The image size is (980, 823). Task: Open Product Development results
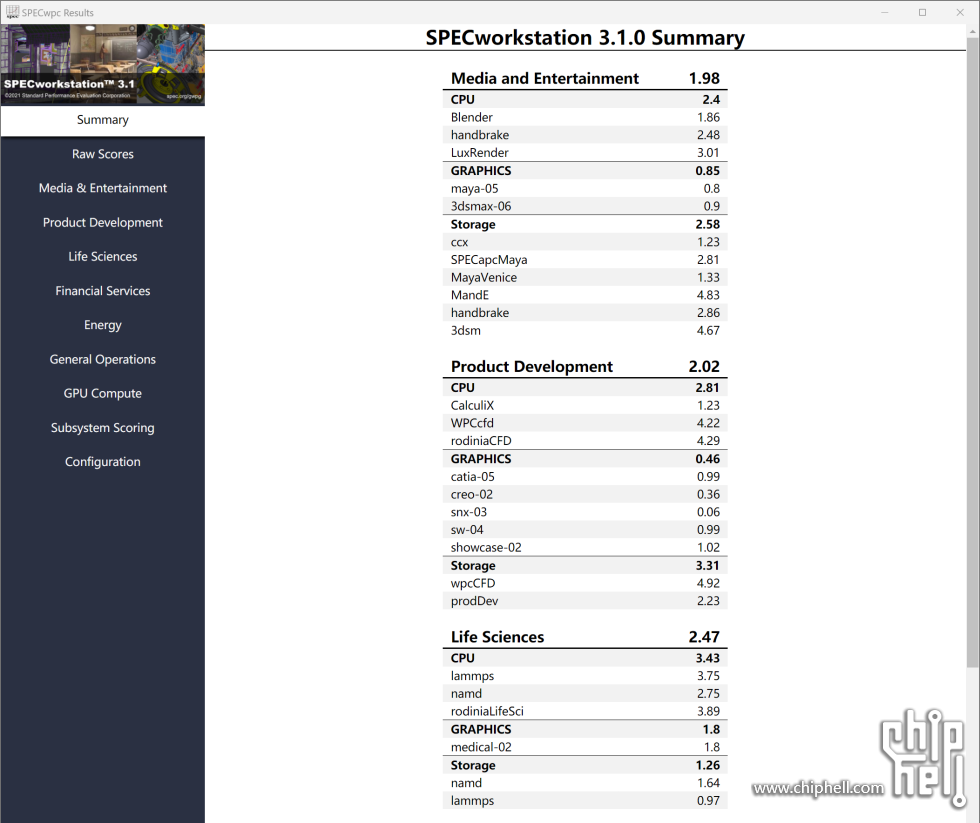[x=102, y=222]
